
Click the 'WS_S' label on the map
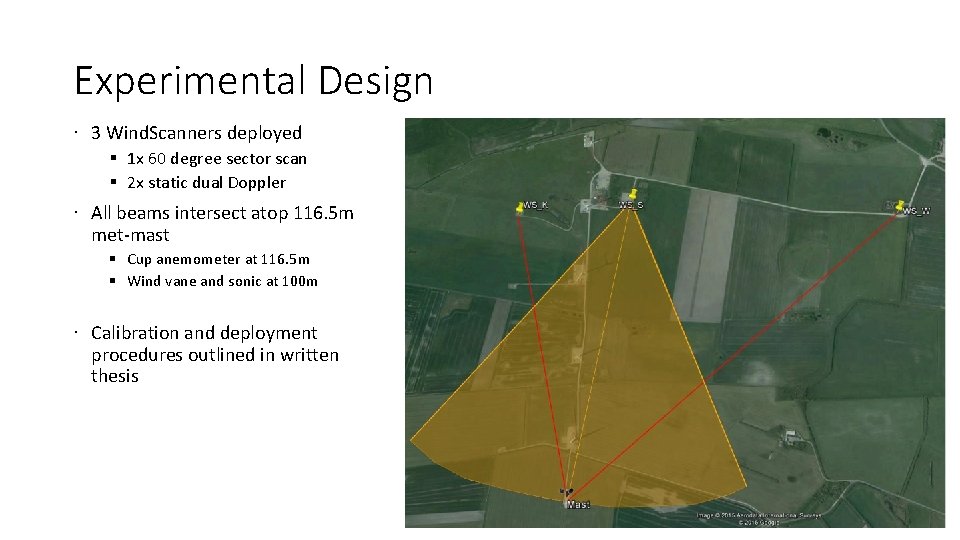[x=631, y=205]
